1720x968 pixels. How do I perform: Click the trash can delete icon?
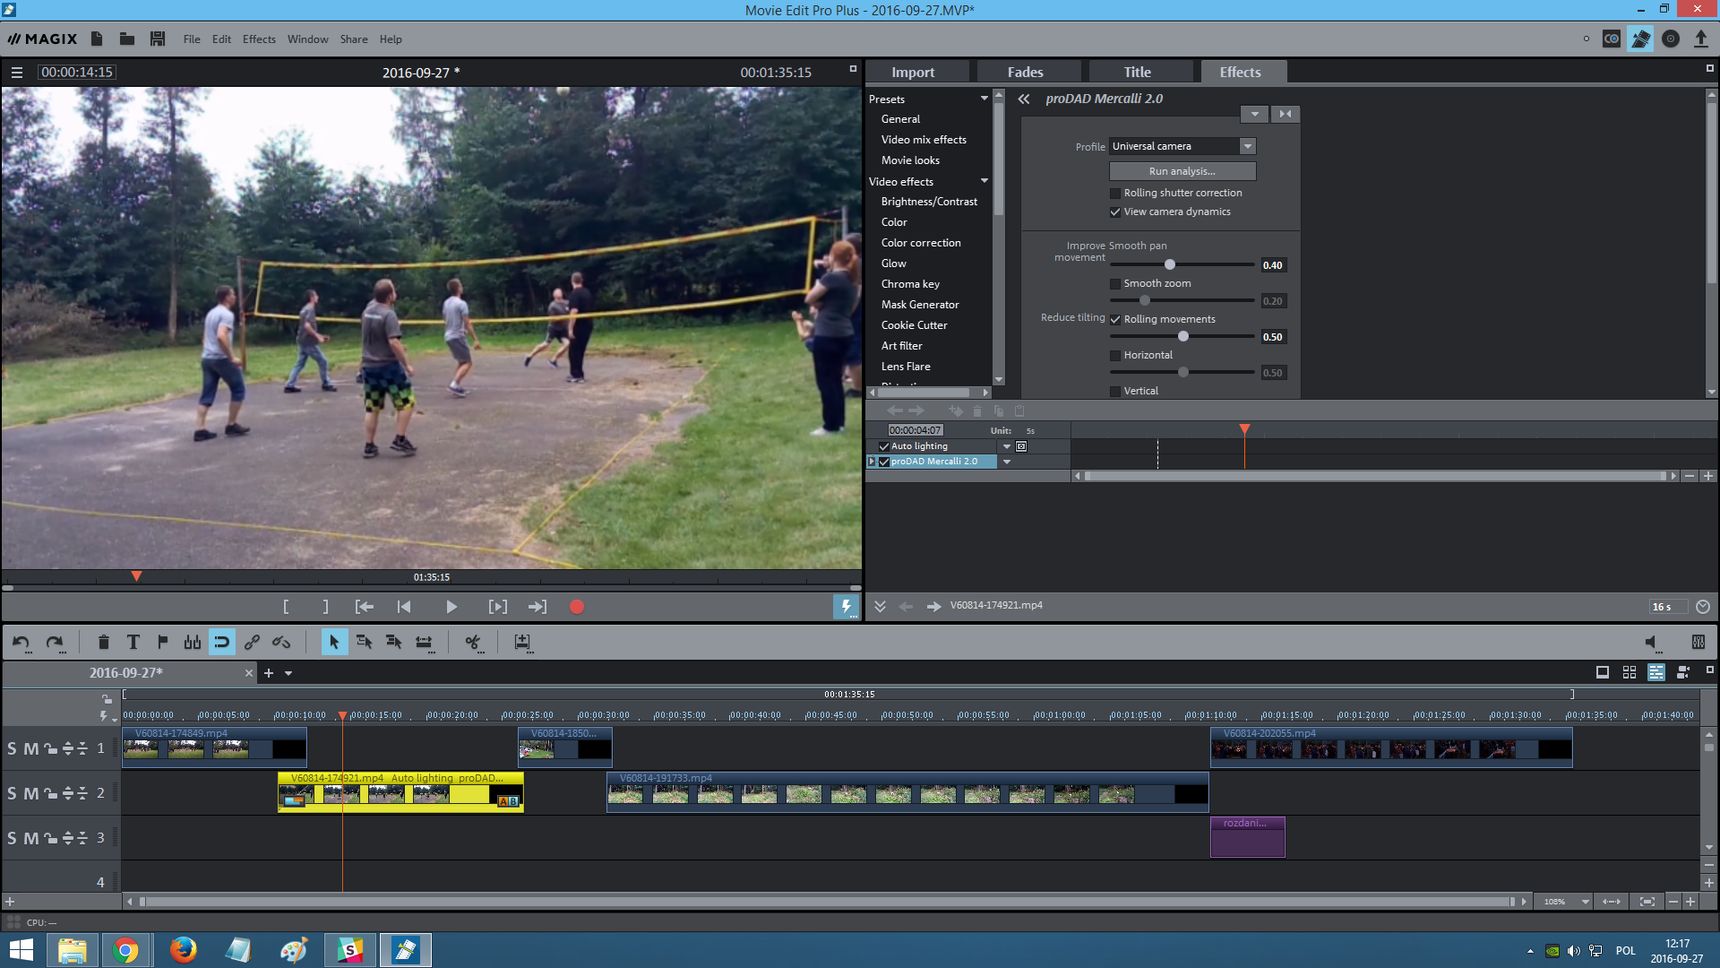(103, 642)
